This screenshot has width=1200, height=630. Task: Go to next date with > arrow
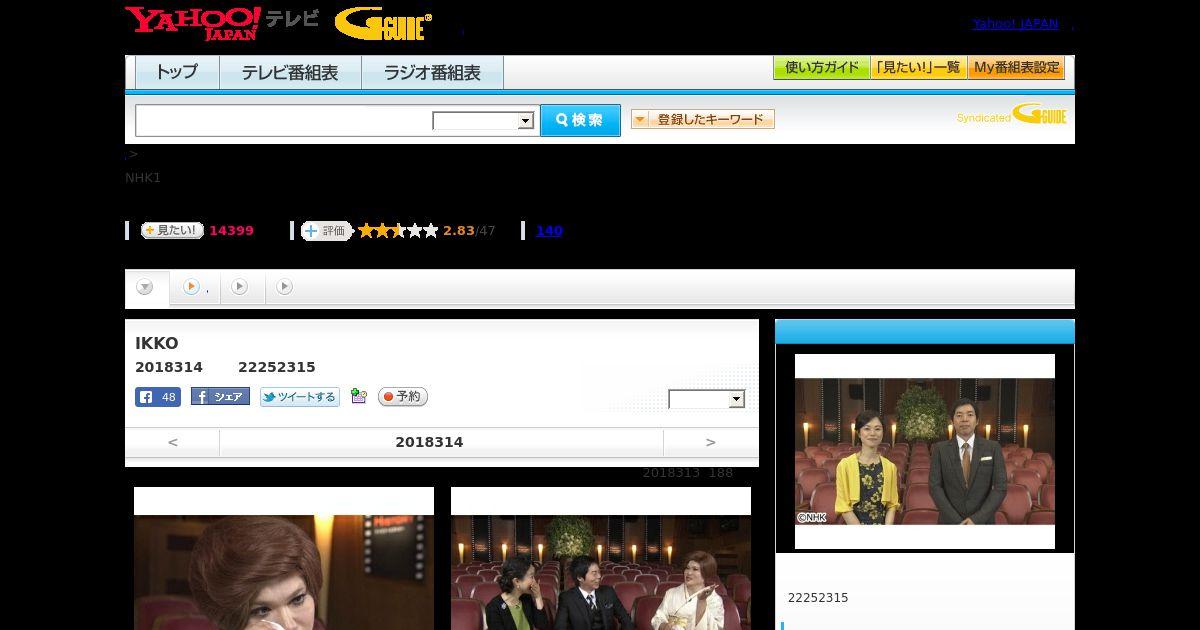711,442
